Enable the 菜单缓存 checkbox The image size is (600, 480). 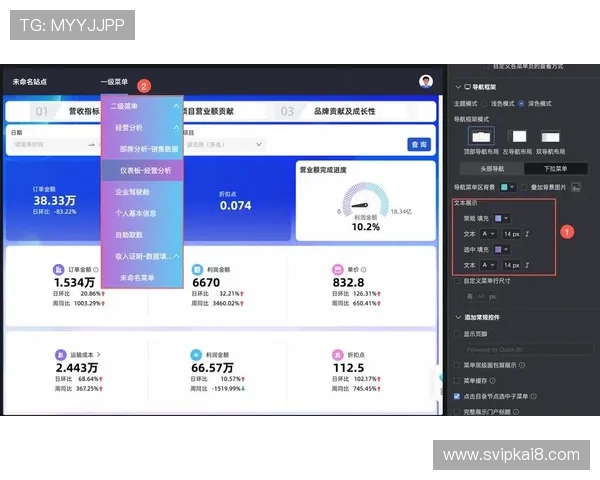457,381
